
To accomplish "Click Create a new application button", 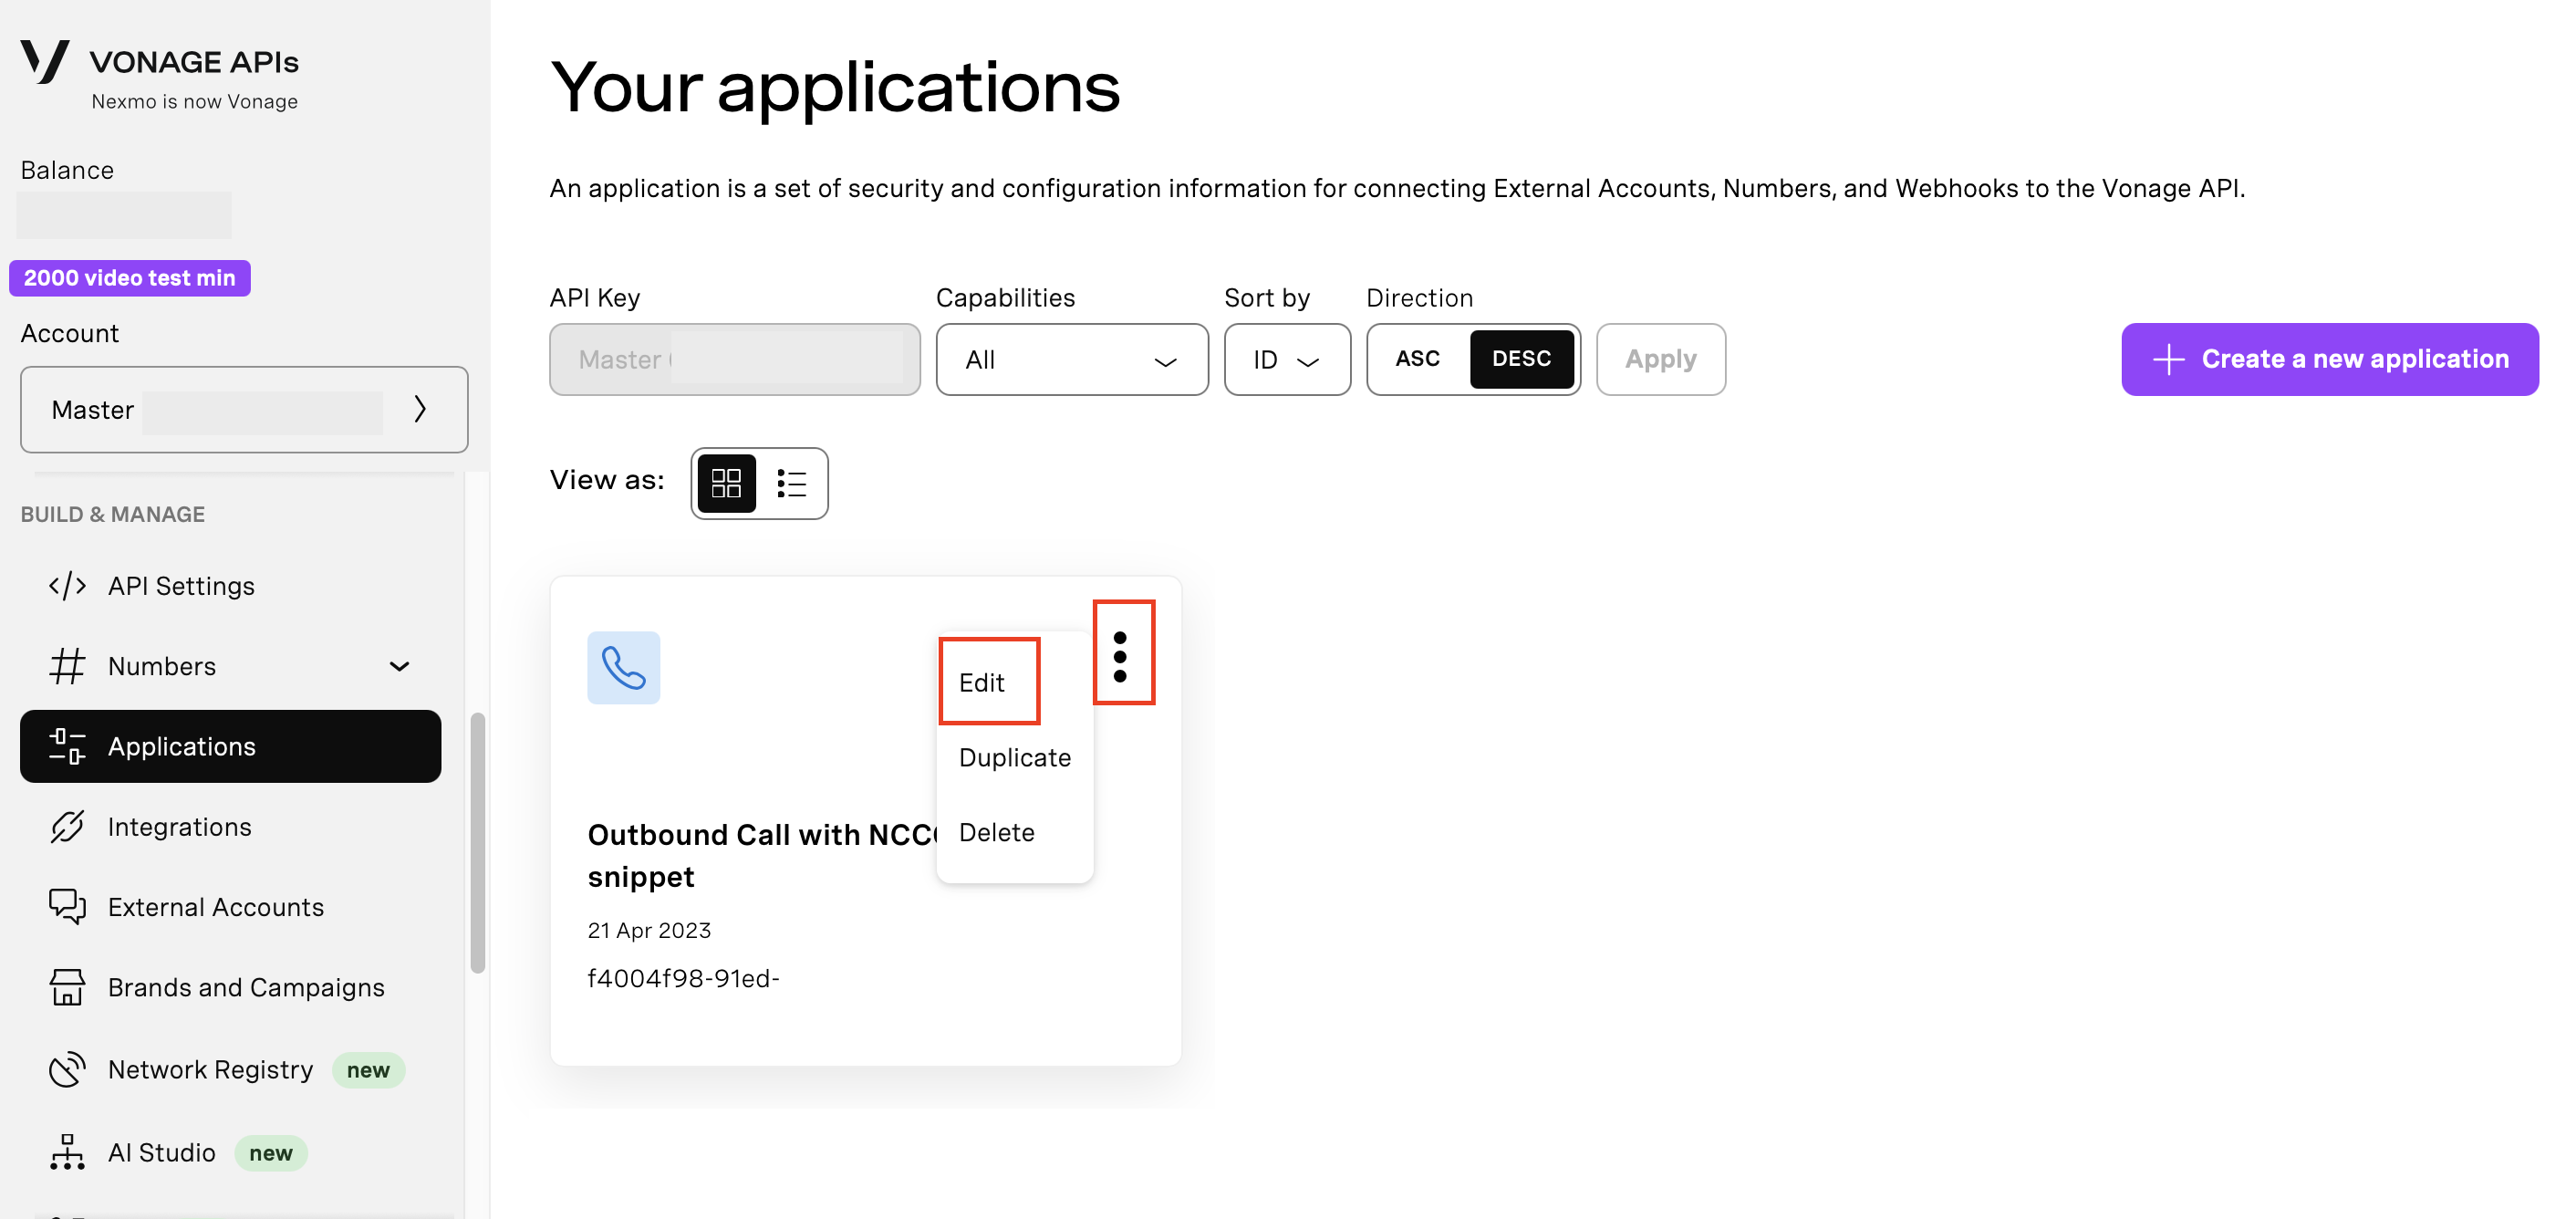I will tap(2329, 360).
